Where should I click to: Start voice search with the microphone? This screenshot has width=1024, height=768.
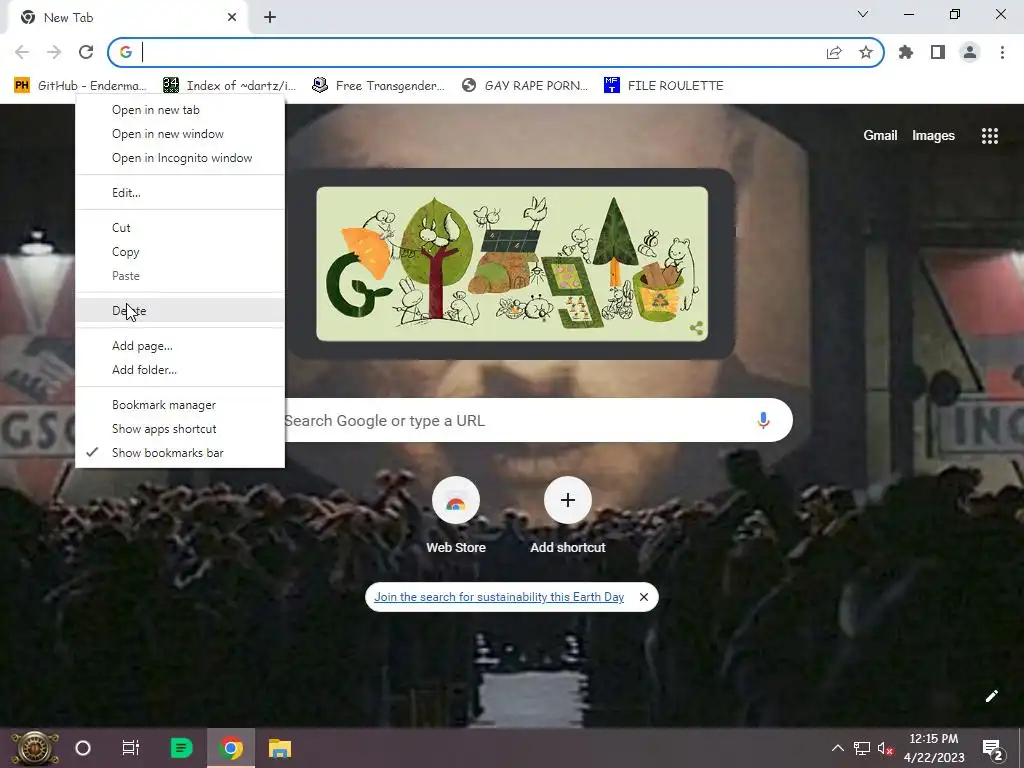coord(763,421)
